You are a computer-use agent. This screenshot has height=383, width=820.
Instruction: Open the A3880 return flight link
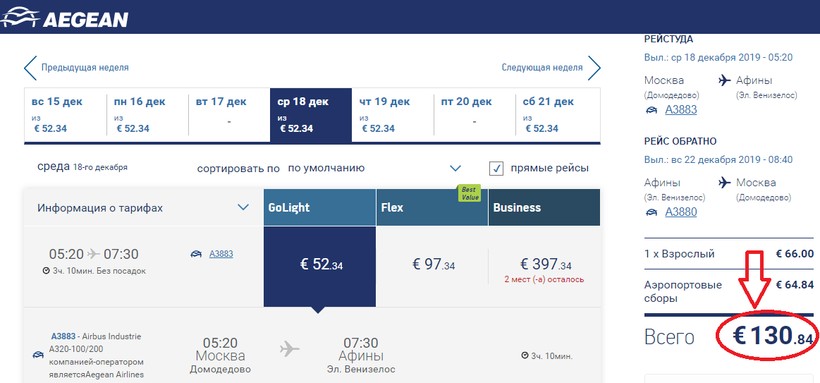pyautogui.click(x=681, y=212)
